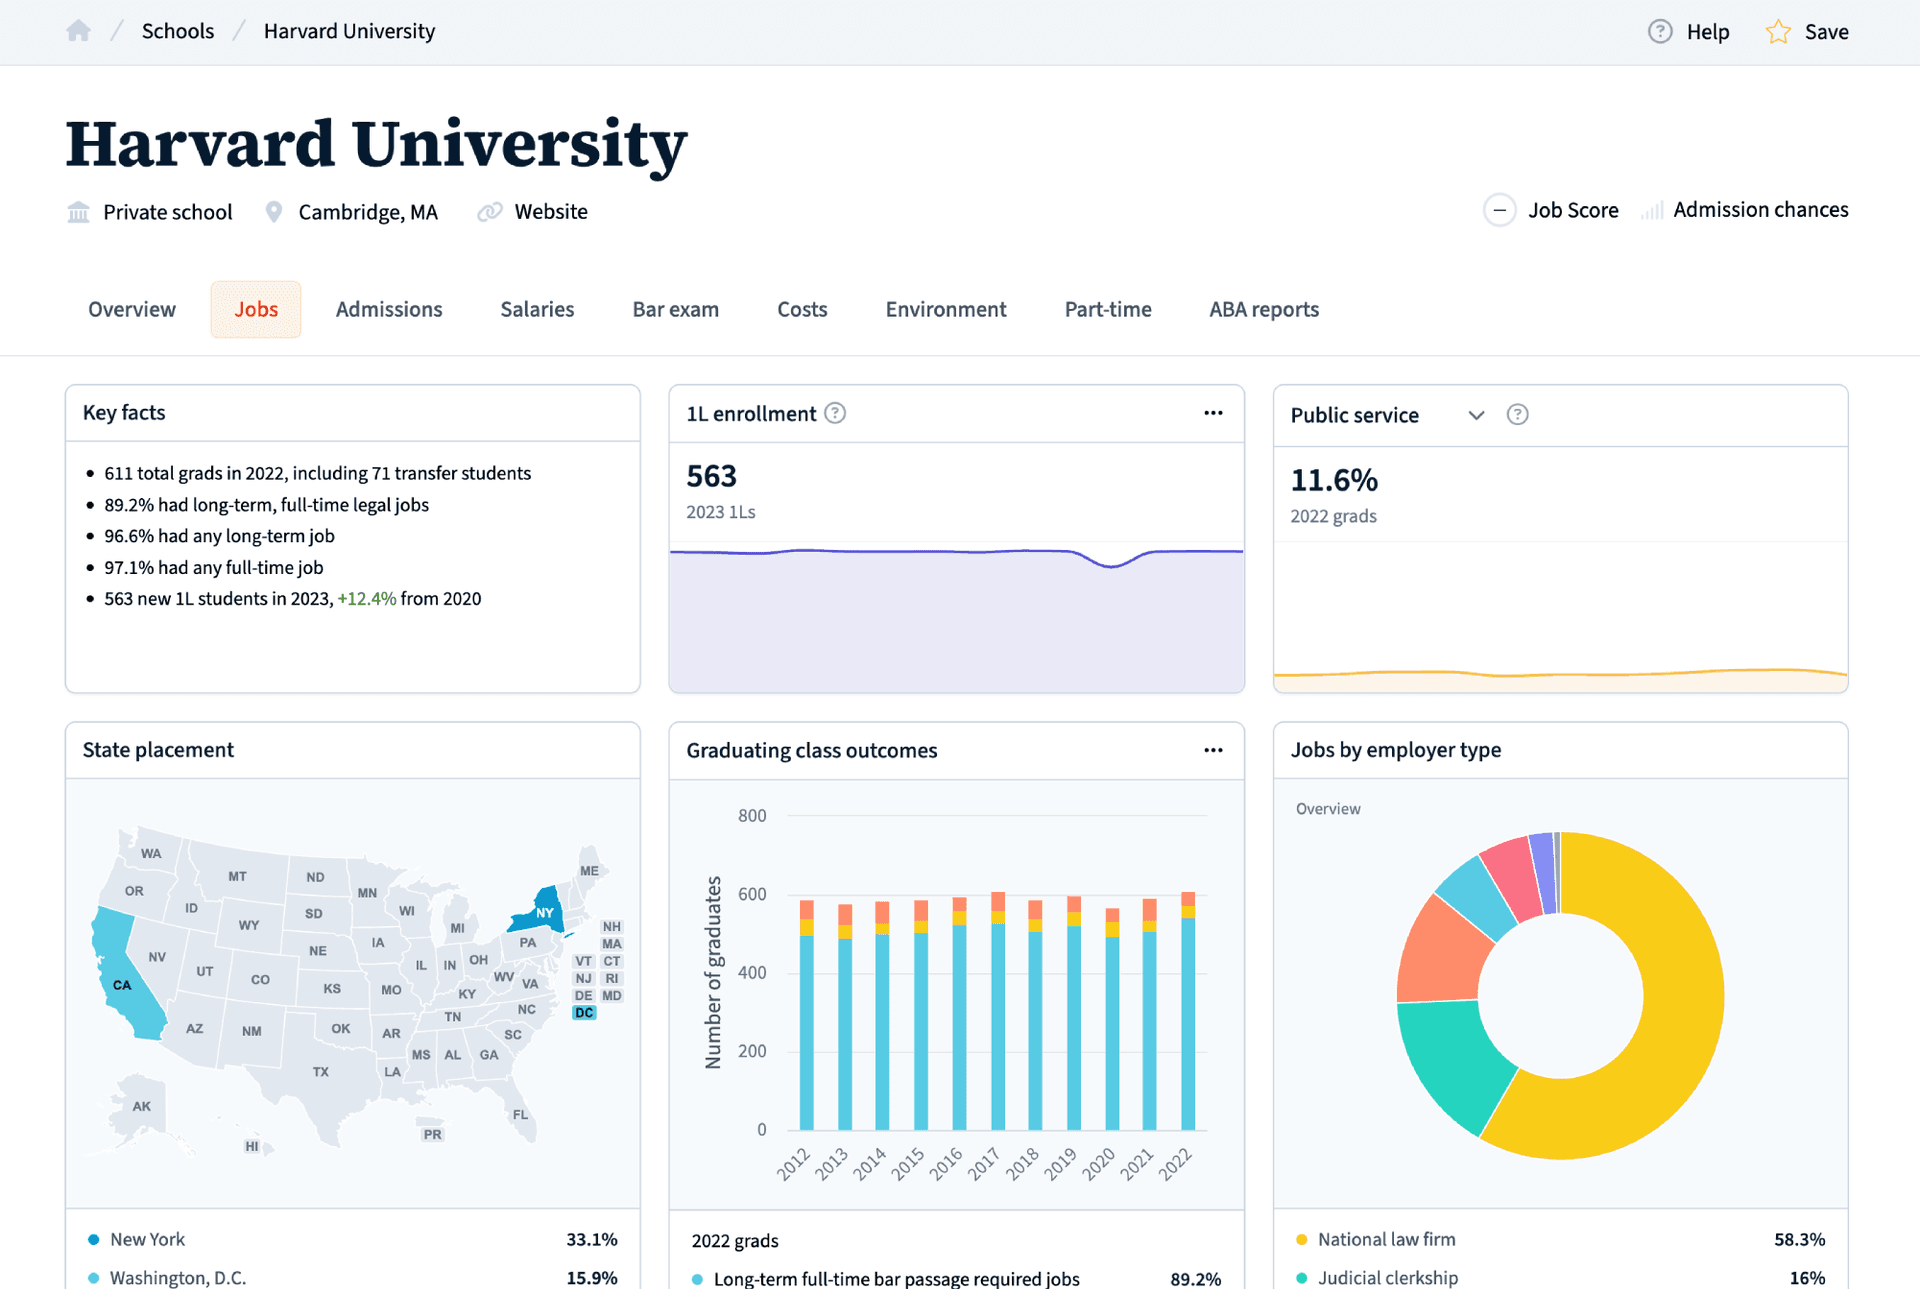Click the Admission chances bar icon
The image size is (1920, 1289).
pyautogui.click(x=1652, y=210)
